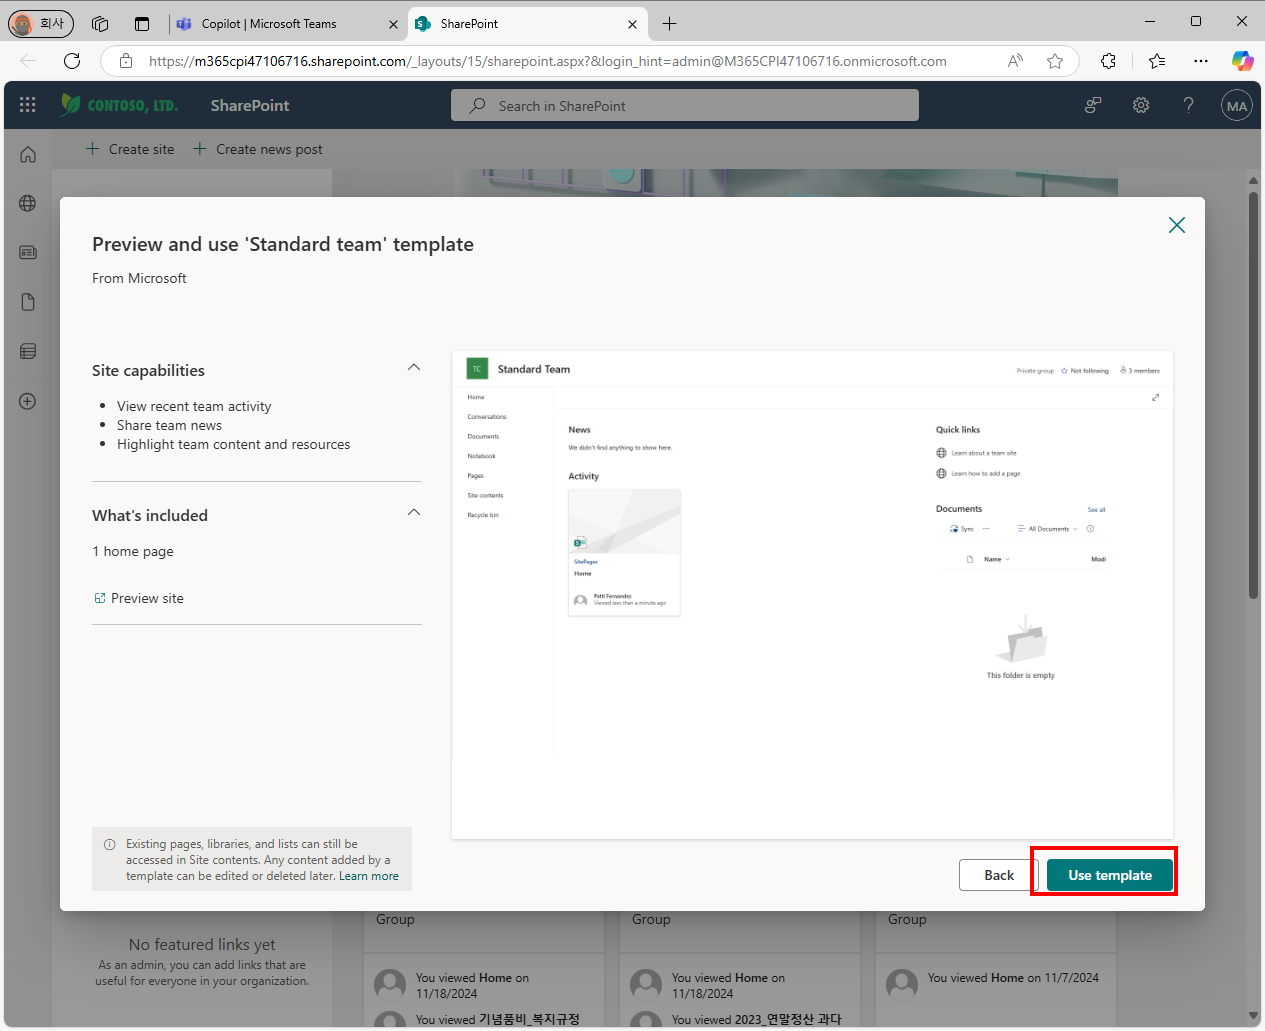Click the Use template button
Viewport: 1265px width, 1031px height.
point(1110,875)
